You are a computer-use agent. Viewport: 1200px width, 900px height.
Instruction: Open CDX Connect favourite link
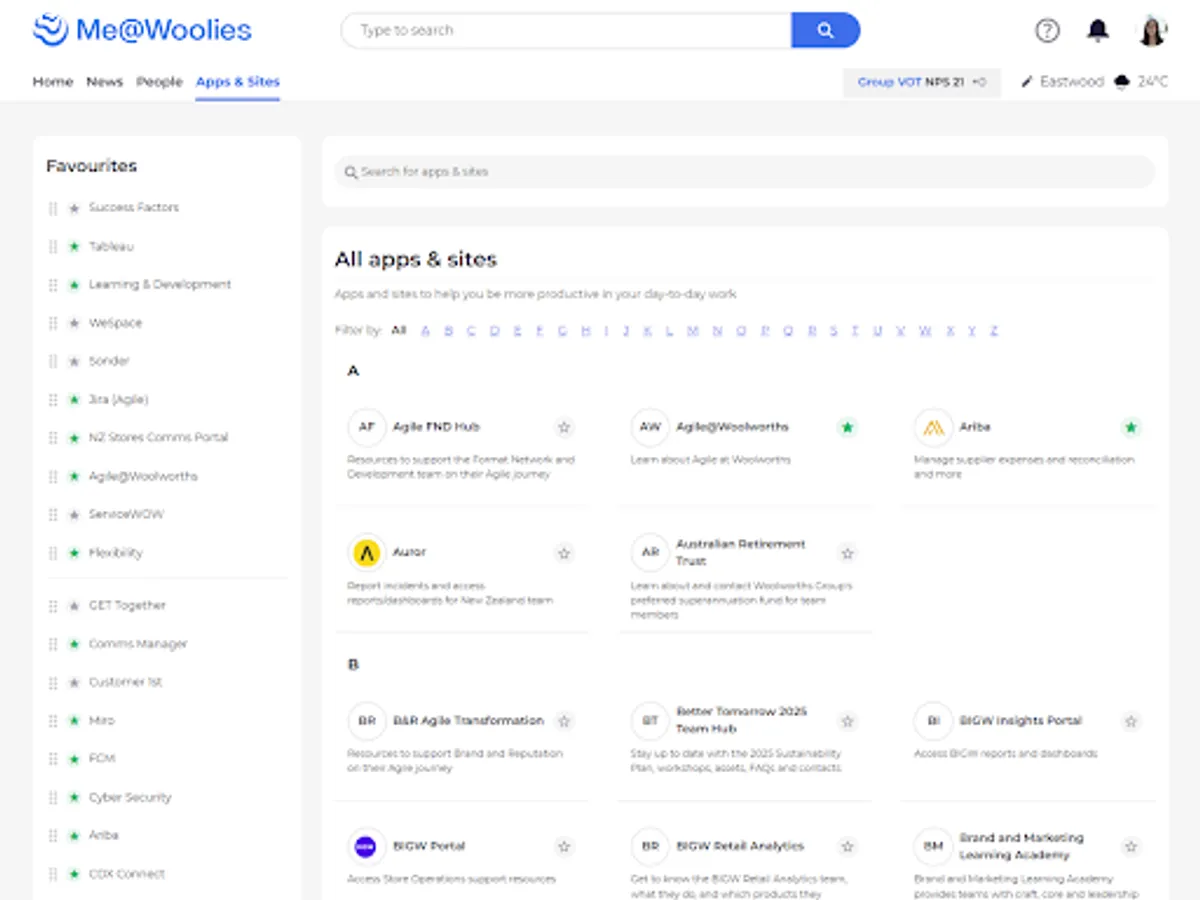pyautogui.click(x=127, y=874)
